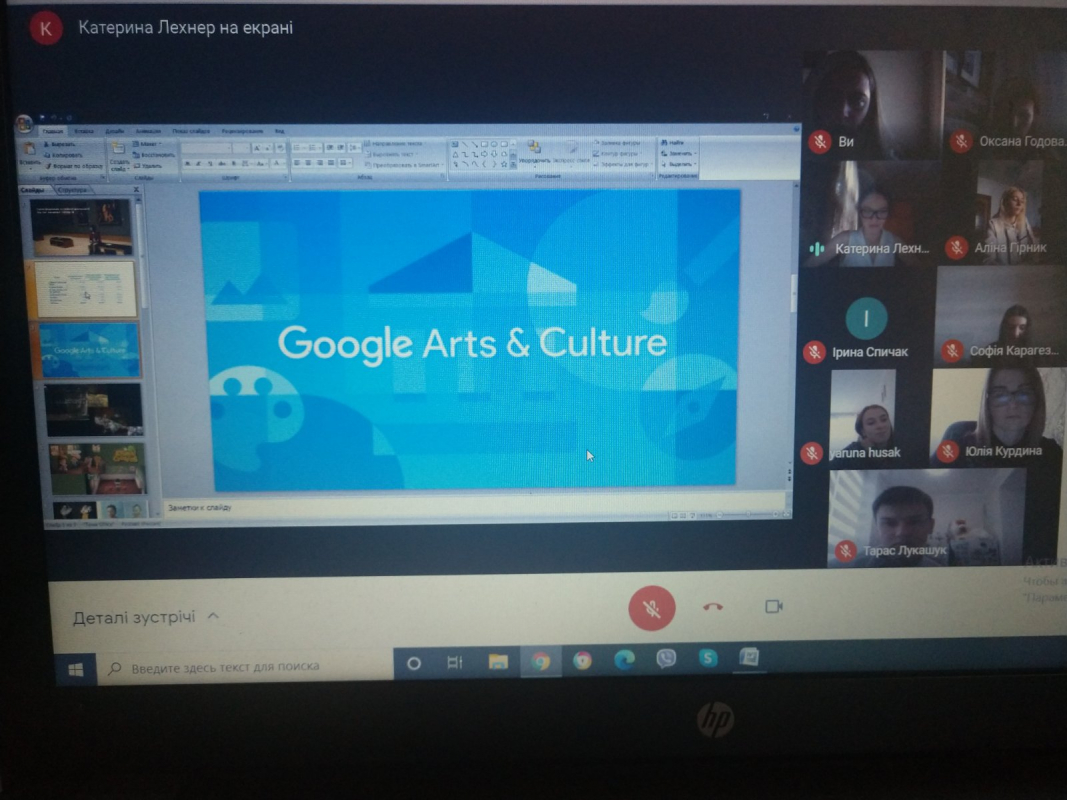Open the Заливка фигуры dropdown
This screenshot has width=1067, height=800.
point(618,143)
